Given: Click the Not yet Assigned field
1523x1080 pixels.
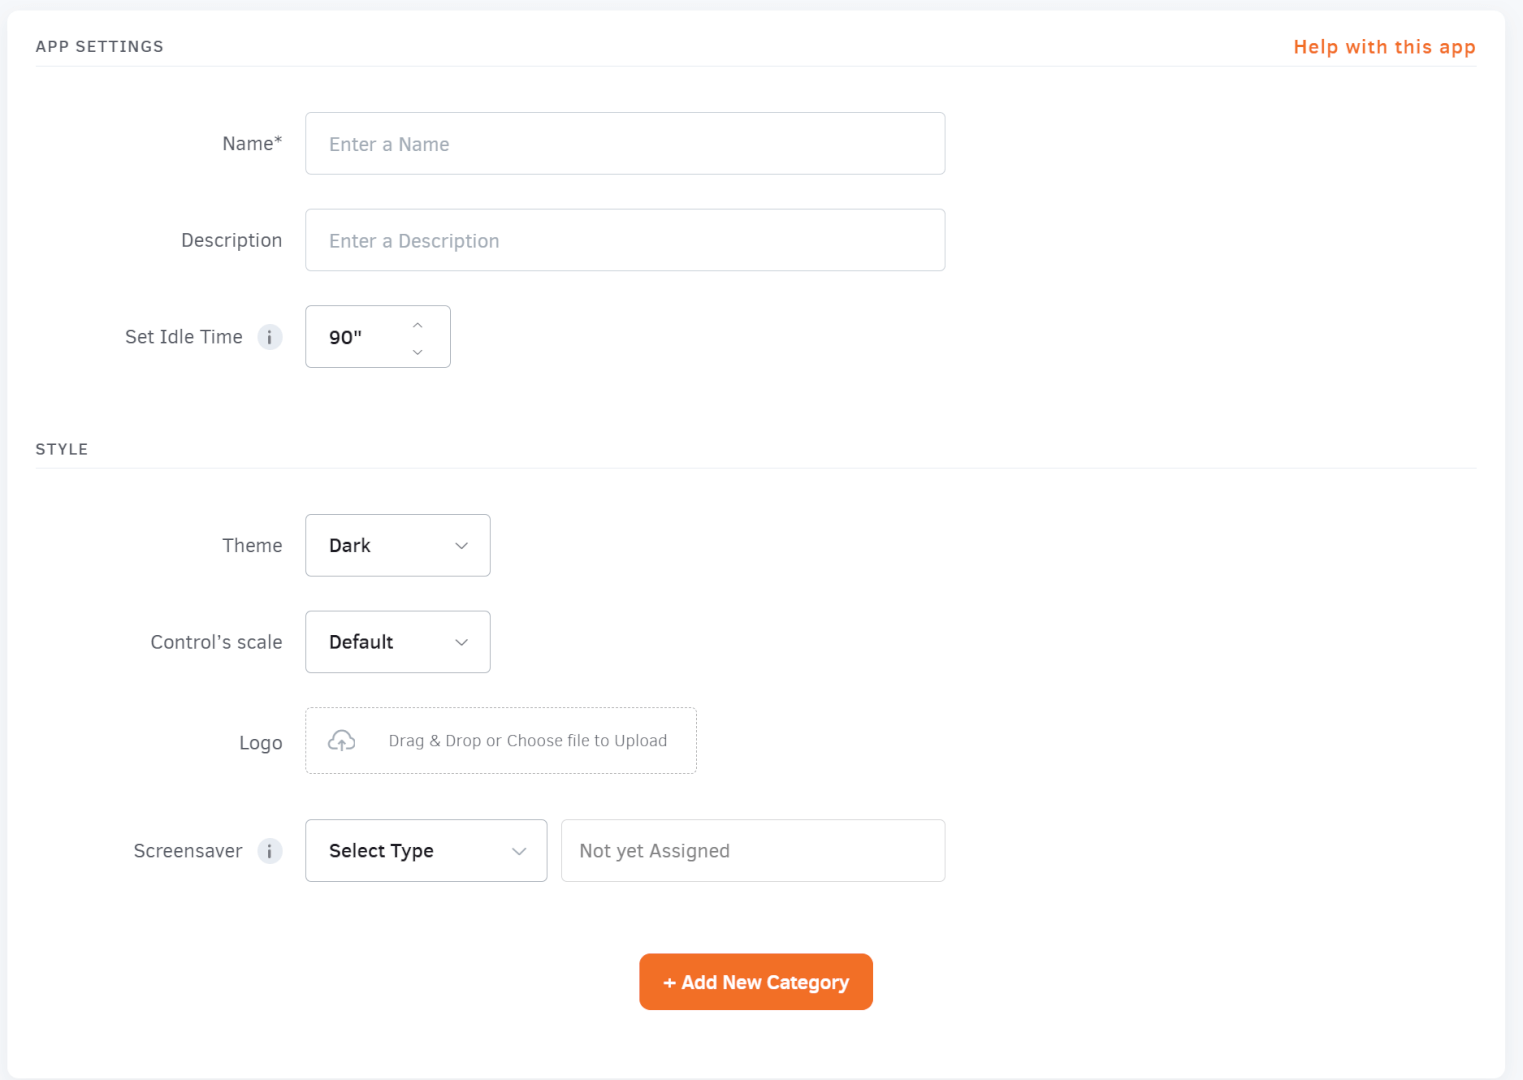Looking at the screenshot, I should [753, 851].
